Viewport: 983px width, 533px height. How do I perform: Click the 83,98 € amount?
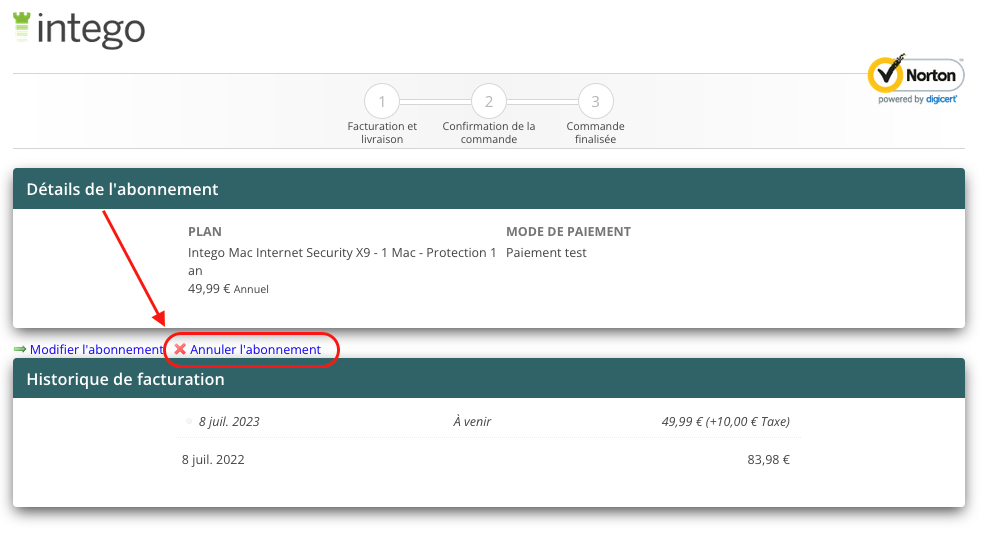point(769,460)
